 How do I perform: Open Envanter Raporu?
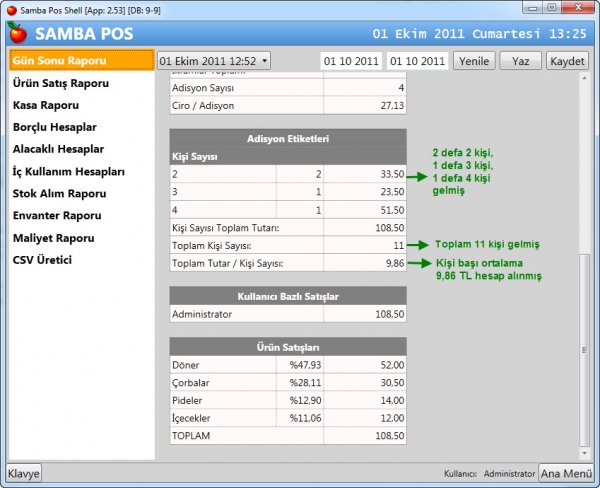click(x=57, y=215)
